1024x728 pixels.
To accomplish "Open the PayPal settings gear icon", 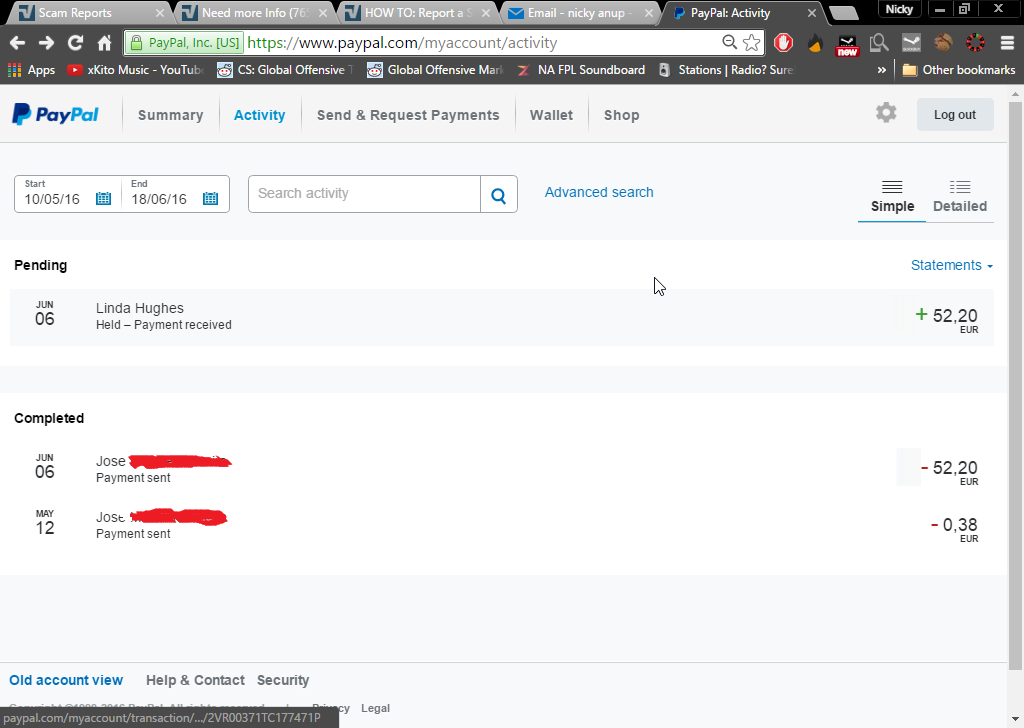I will pyautogui.click(x=886, y=113).
